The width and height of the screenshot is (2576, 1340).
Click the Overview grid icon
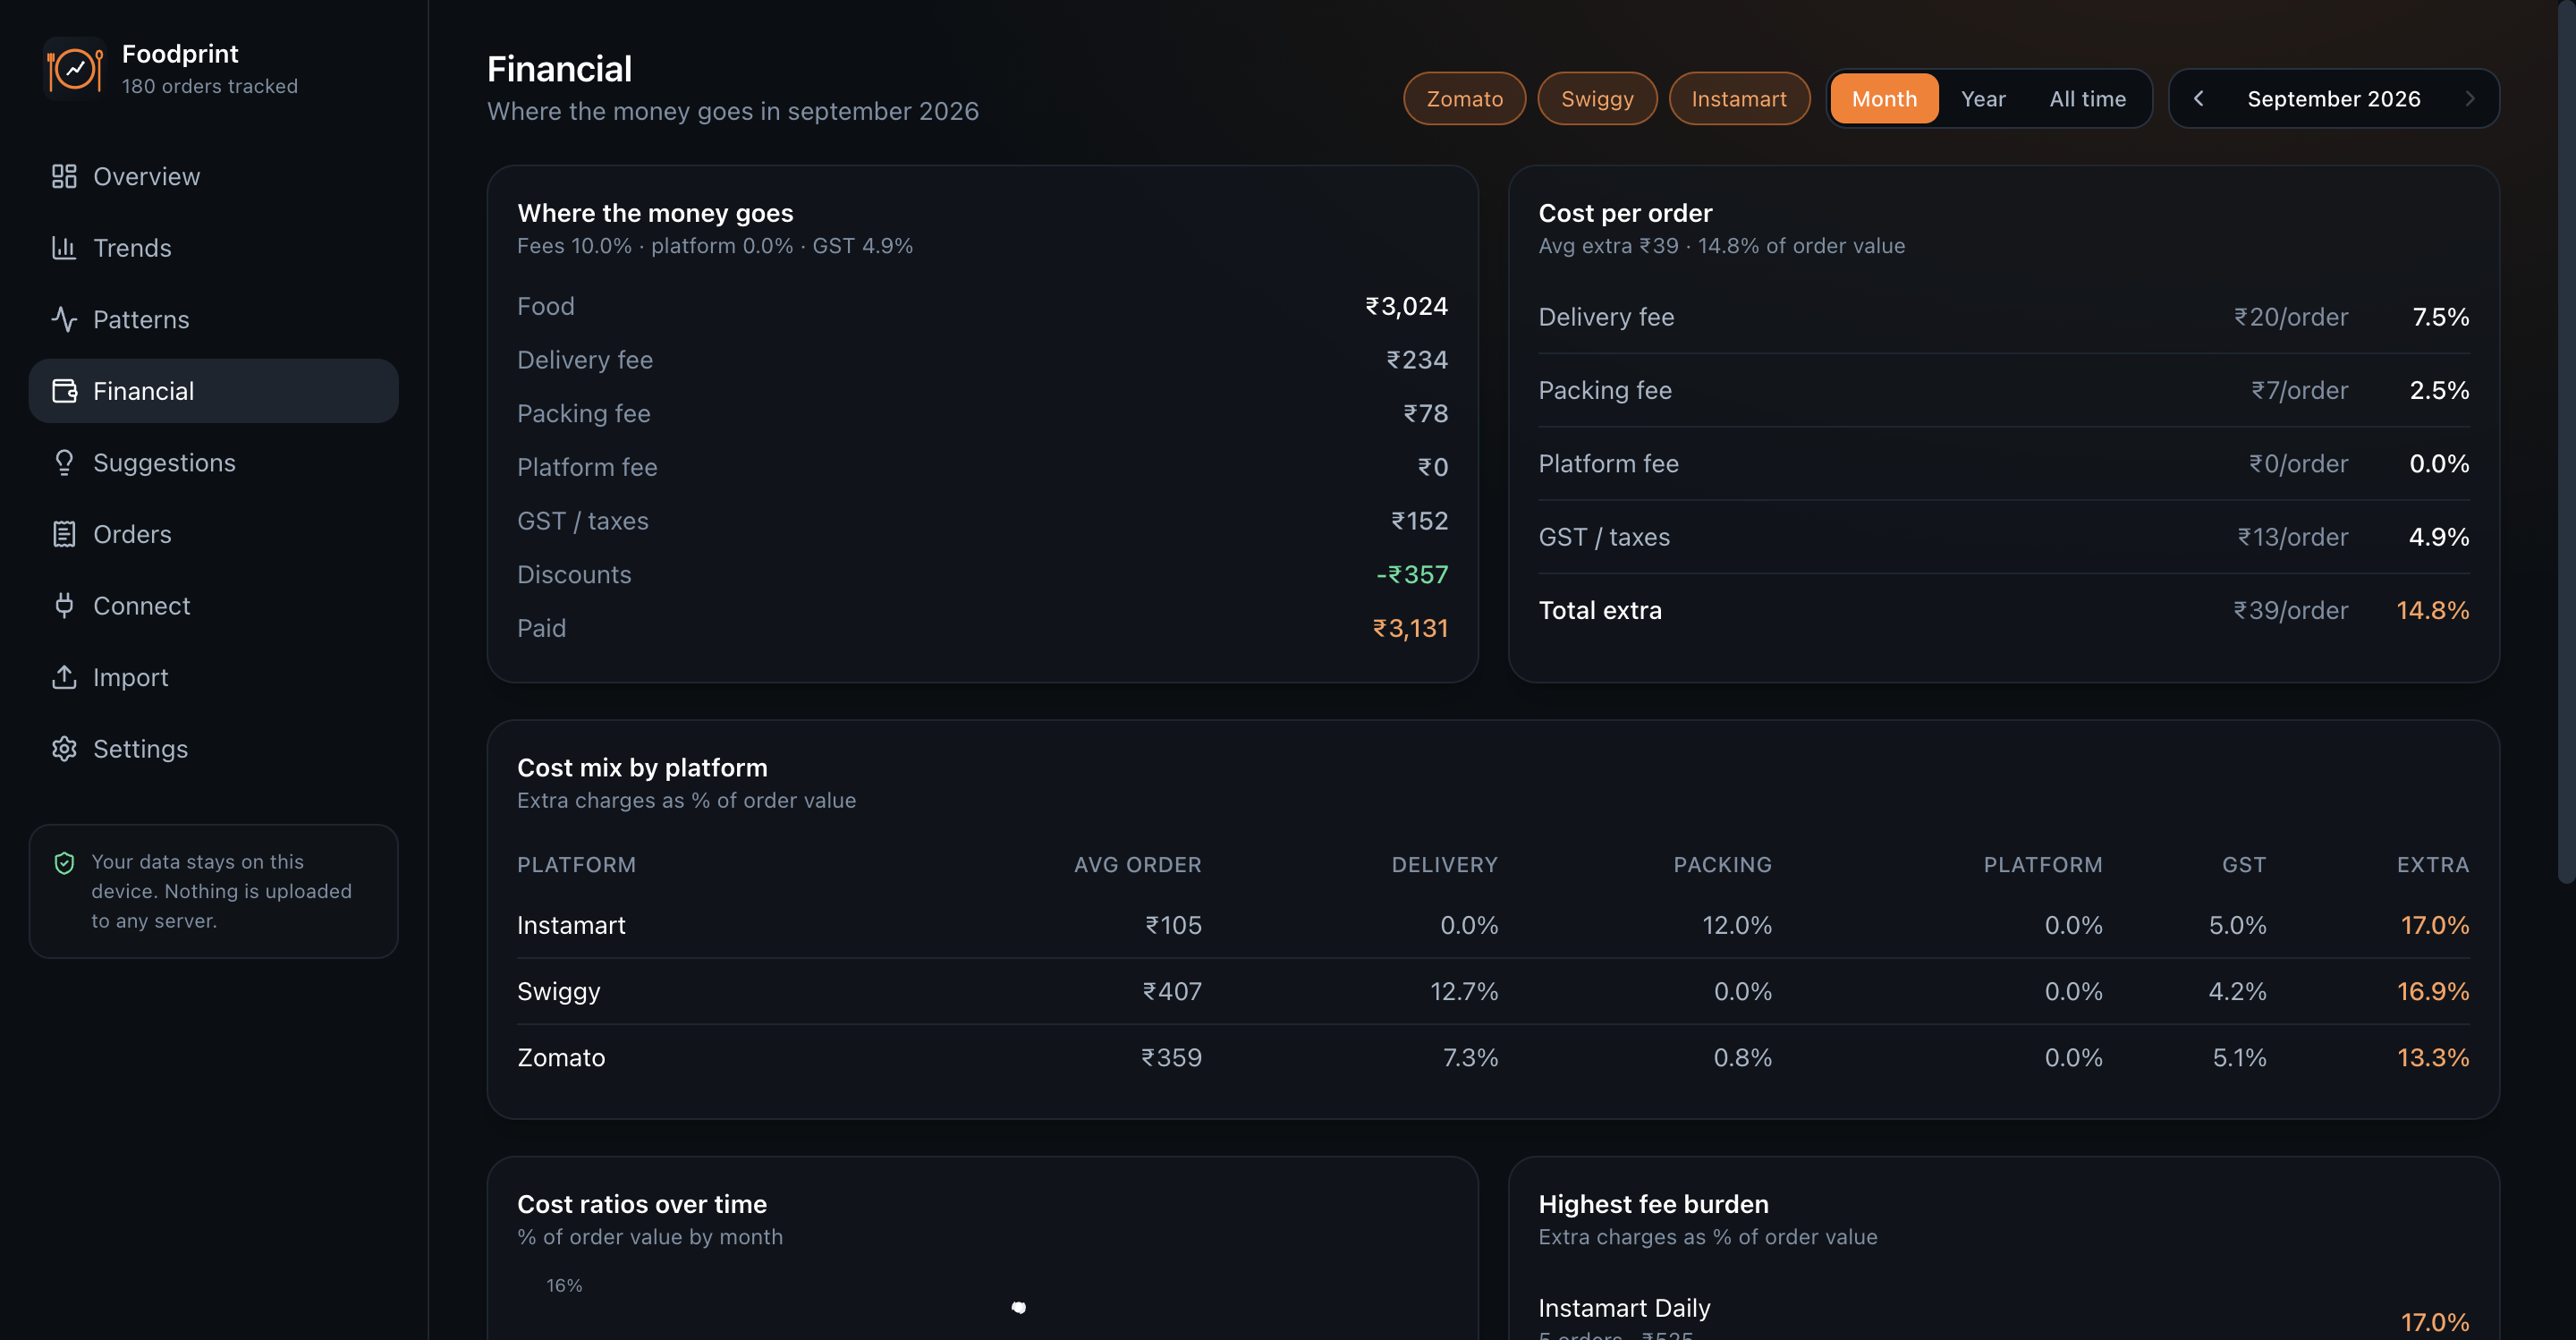tap(64, 176)
